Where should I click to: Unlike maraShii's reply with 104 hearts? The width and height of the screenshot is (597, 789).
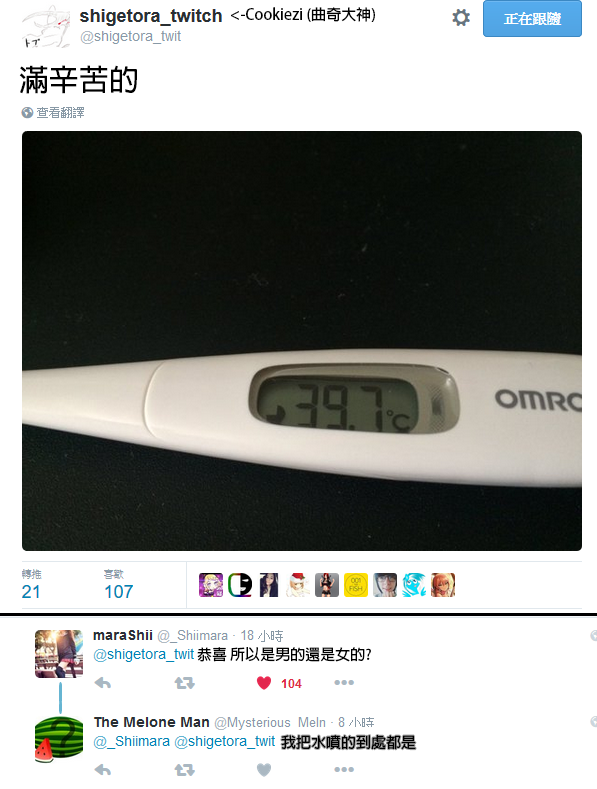point(264,683)
